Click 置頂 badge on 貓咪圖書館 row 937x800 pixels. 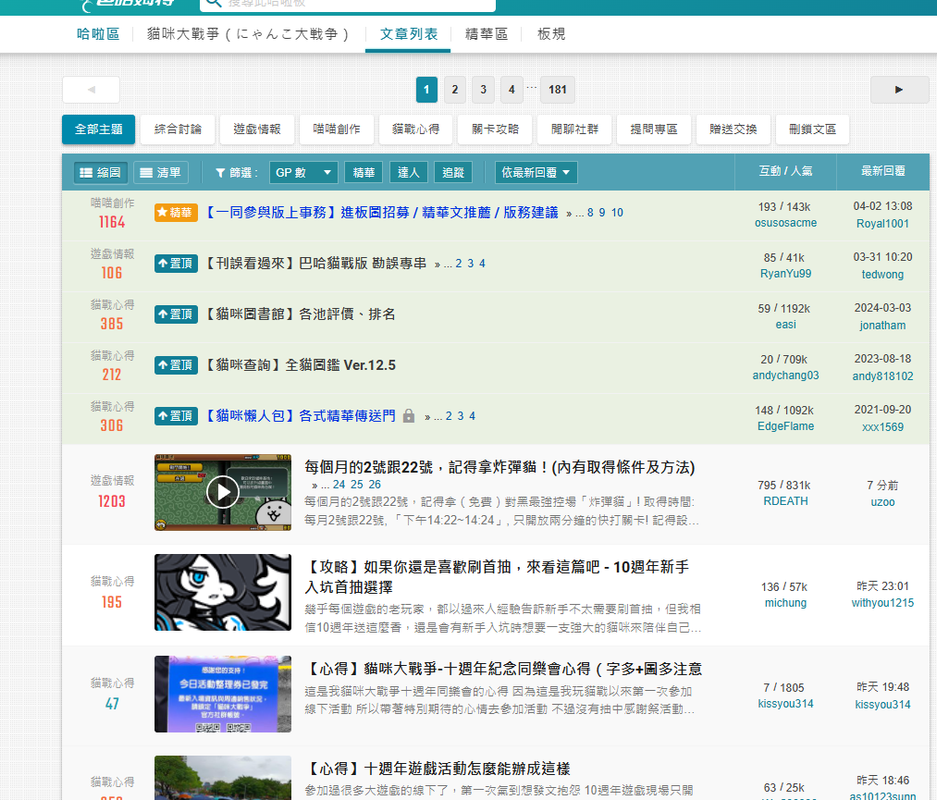click(x=176, y=314)
